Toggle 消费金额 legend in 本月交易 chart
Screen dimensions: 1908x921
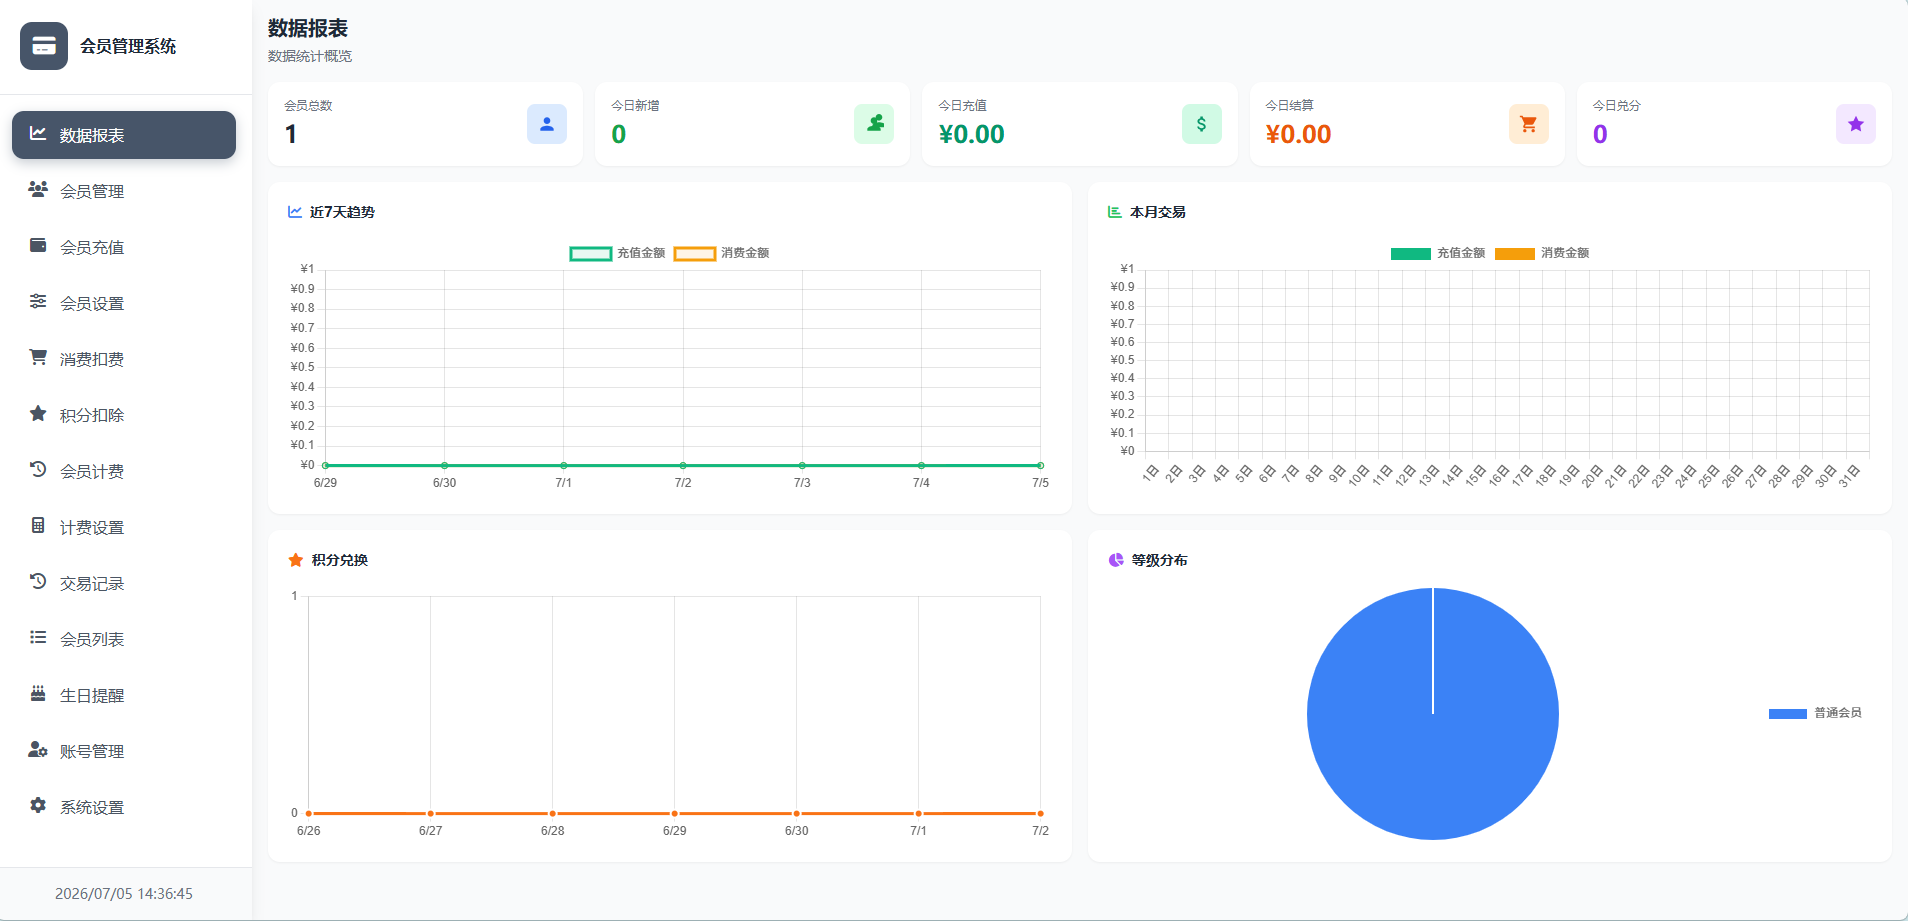point(1542,253)
